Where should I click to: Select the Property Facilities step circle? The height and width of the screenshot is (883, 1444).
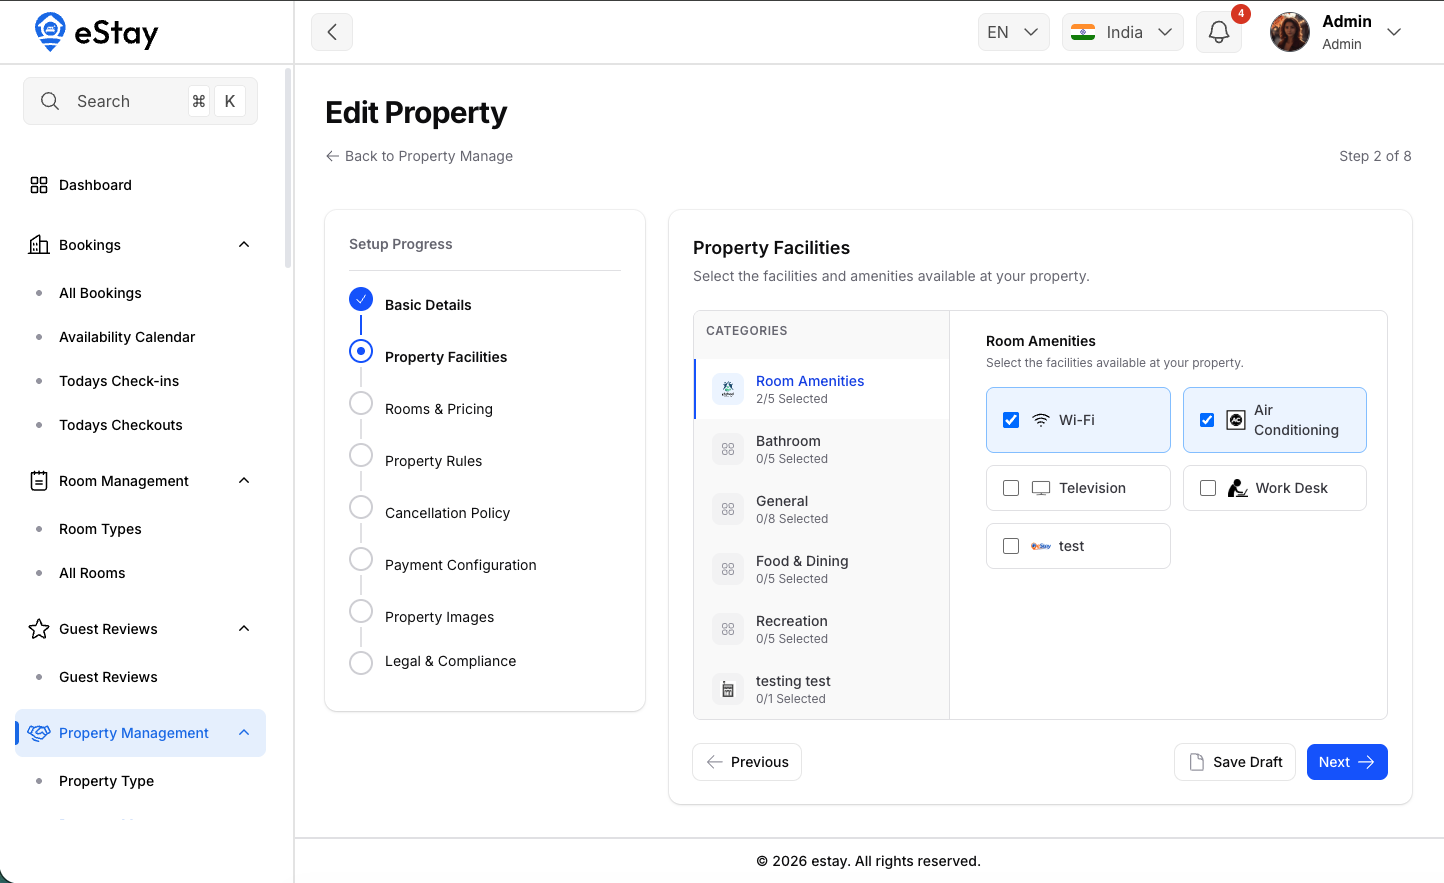361,351
